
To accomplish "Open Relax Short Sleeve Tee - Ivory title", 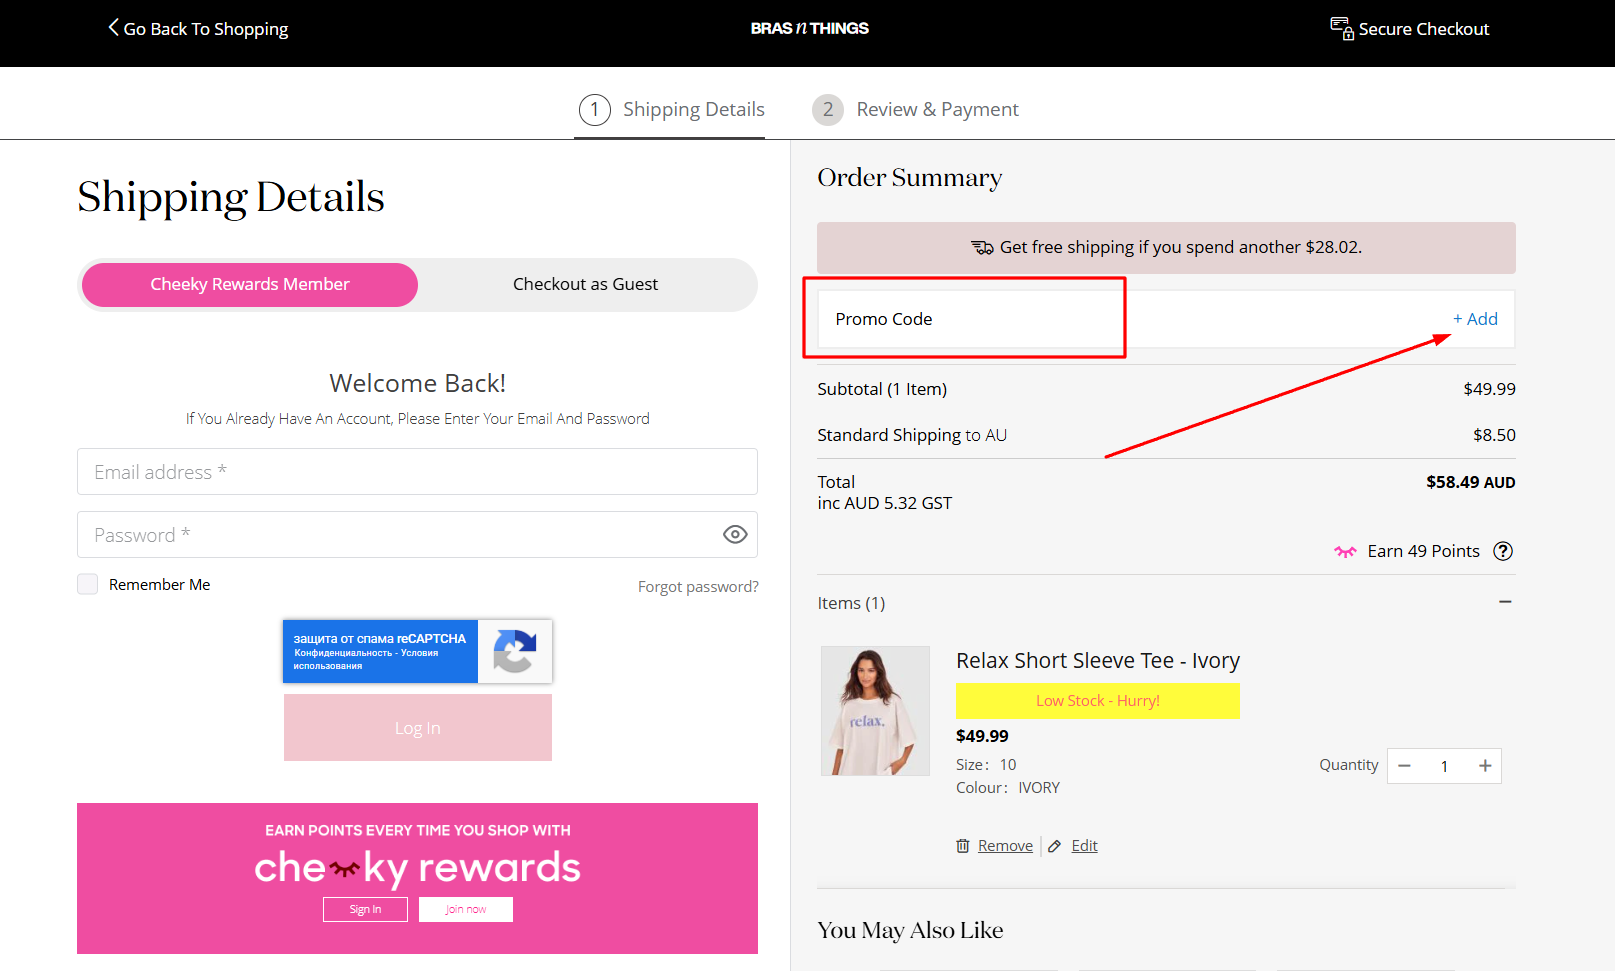I will [x=1098, y=661].
